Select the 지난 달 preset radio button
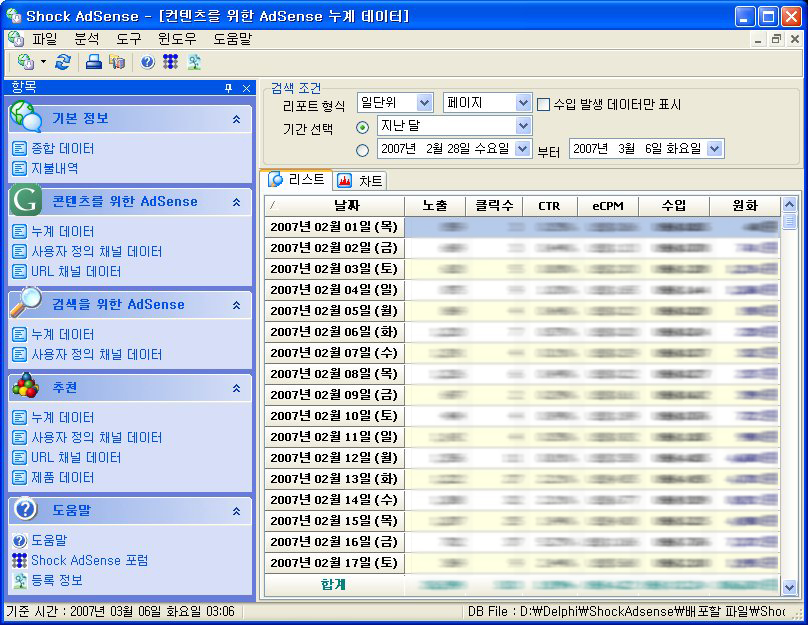Screen dimensions: 808x625 click(362, 127)
